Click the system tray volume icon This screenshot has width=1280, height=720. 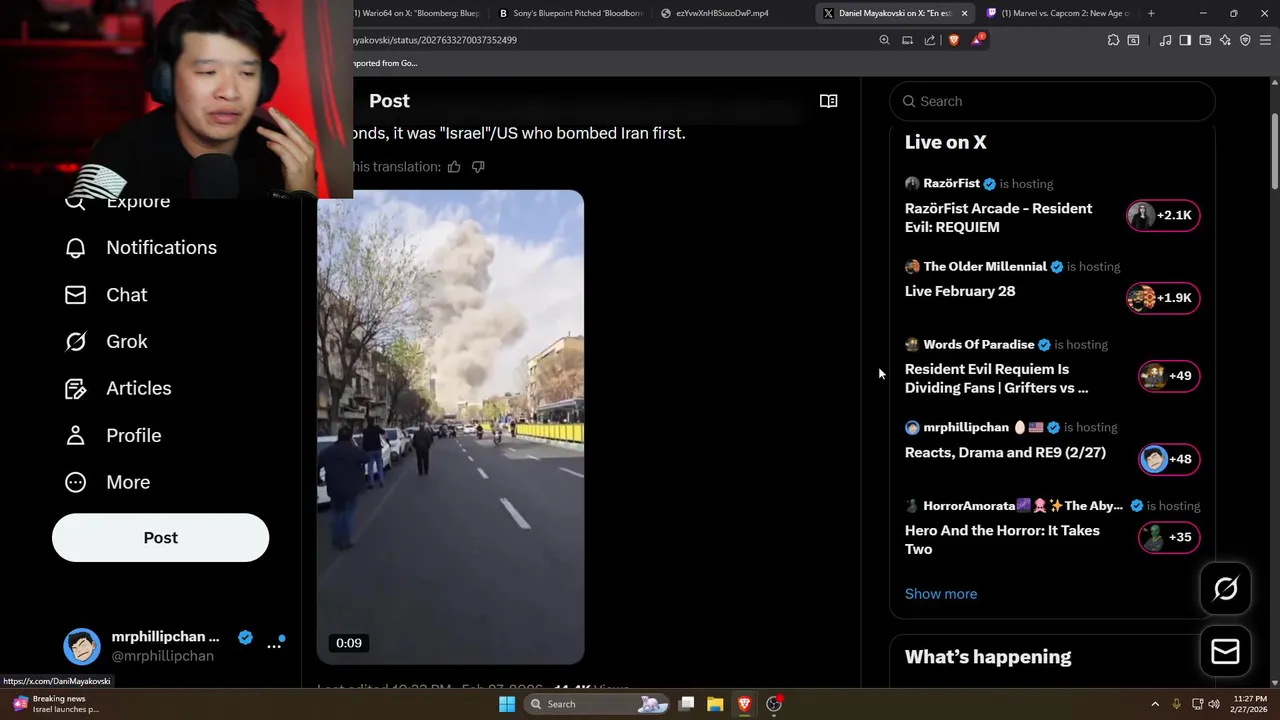[1213, 704]
